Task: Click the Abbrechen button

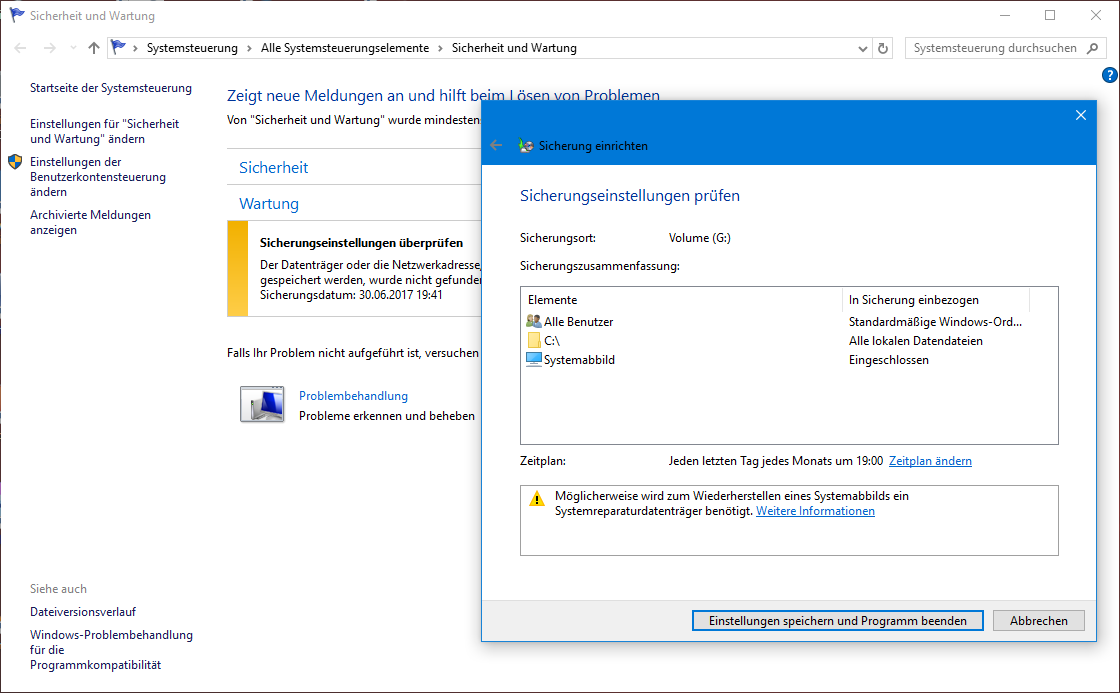Action: pos(1039,621)
